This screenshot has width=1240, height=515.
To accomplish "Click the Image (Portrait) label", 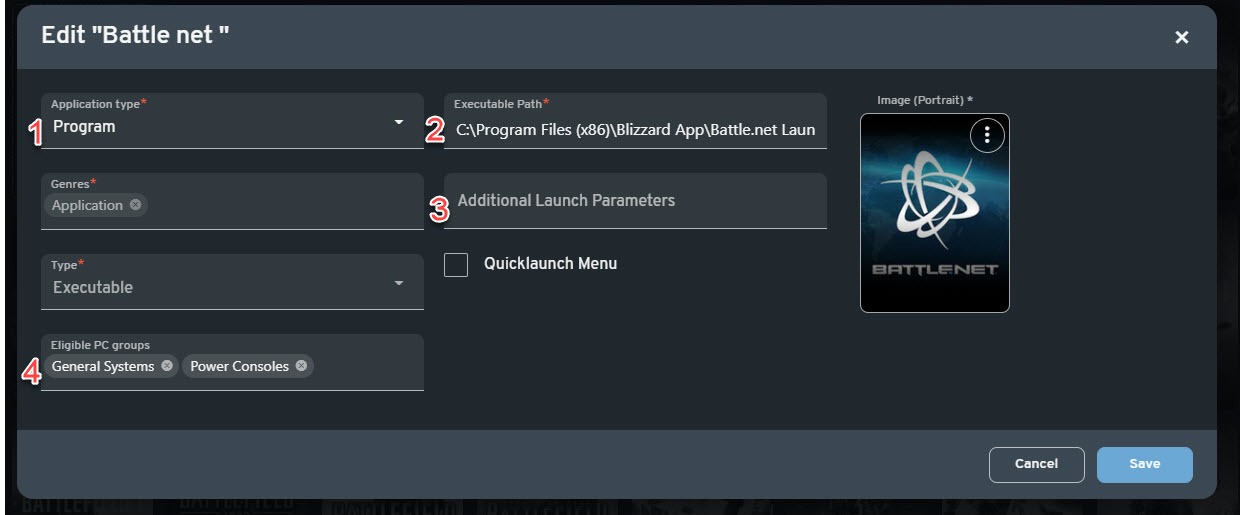I will 925,100.
